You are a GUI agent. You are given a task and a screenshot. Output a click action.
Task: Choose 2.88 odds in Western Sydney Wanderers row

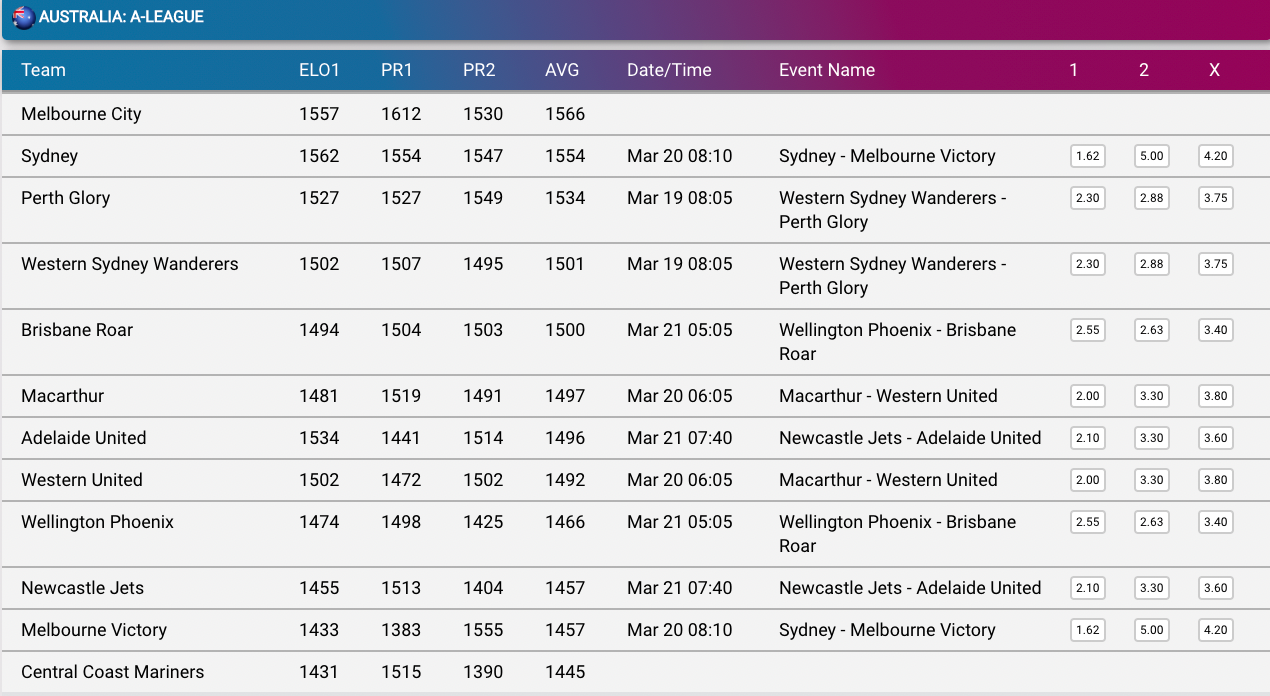click(1151, 264)
